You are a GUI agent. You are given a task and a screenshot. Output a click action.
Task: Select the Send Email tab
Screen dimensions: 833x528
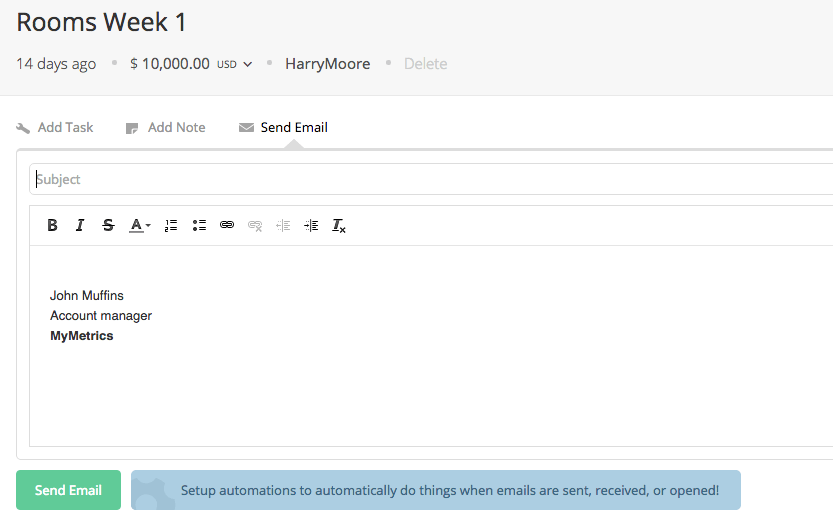283,128
